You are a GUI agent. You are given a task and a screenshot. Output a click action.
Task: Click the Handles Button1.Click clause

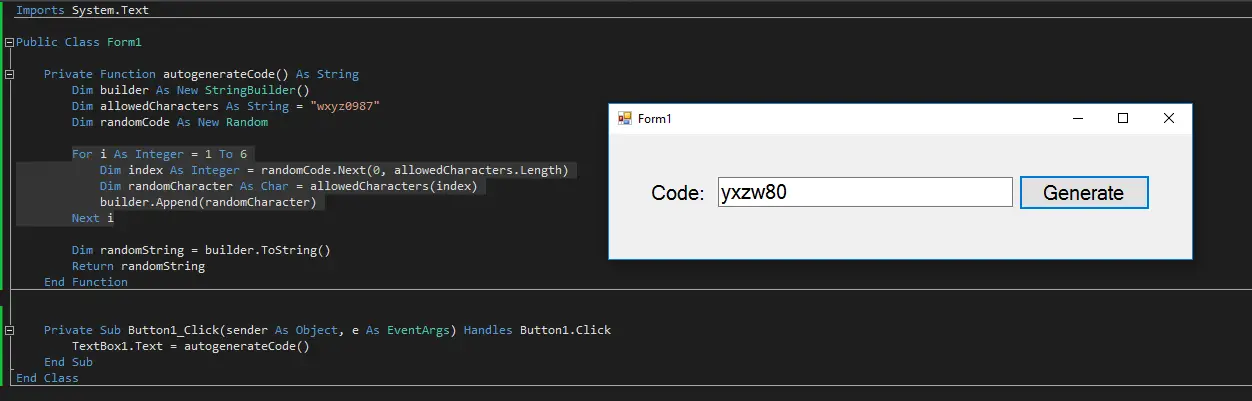click(x=537, y=330)
